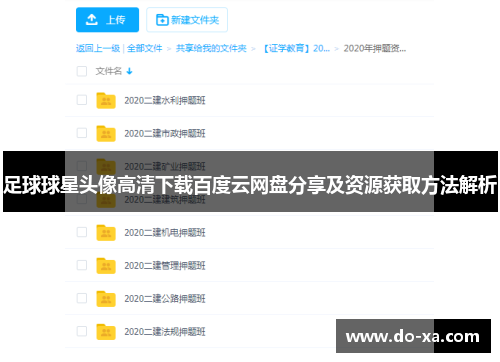
Task: Open 【证学教育】20... breadcrumb
Action: [x=295, y=48]
